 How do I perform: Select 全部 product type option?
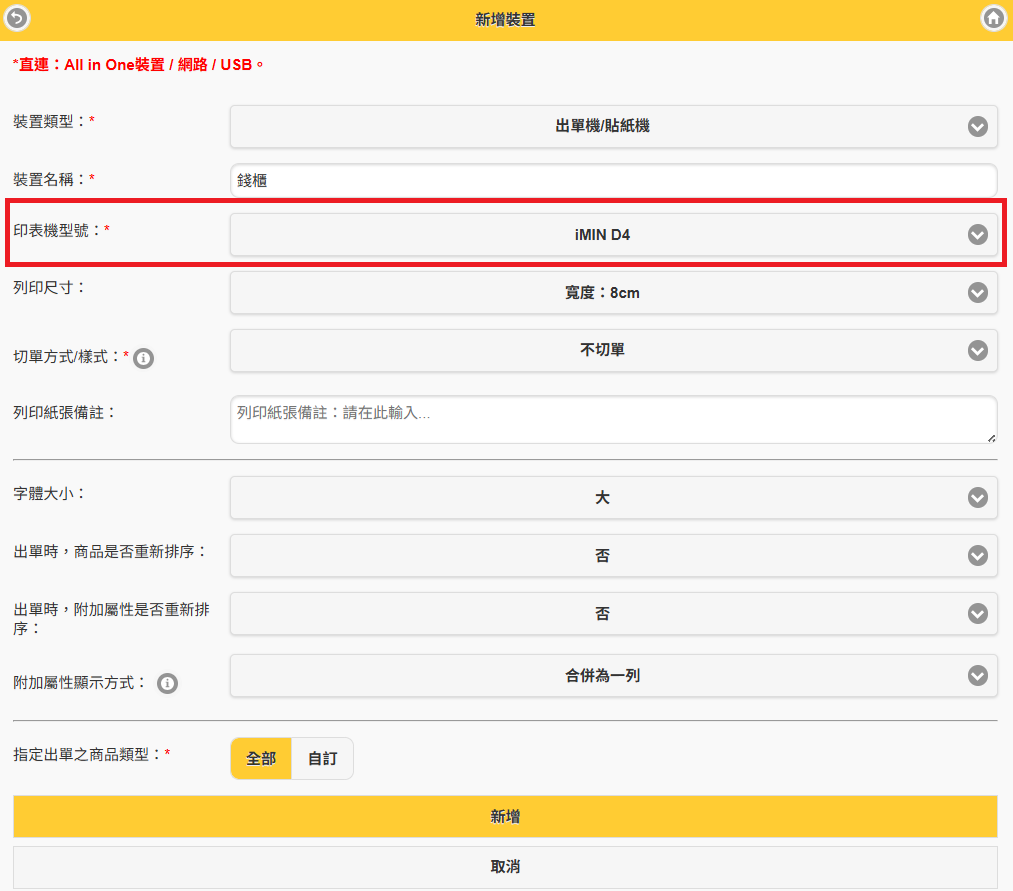click(261, 759)
